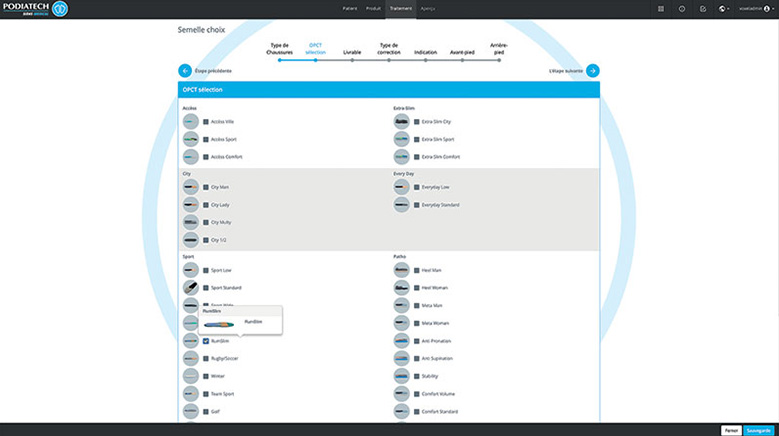Open the Produit tab

point(373,8)
